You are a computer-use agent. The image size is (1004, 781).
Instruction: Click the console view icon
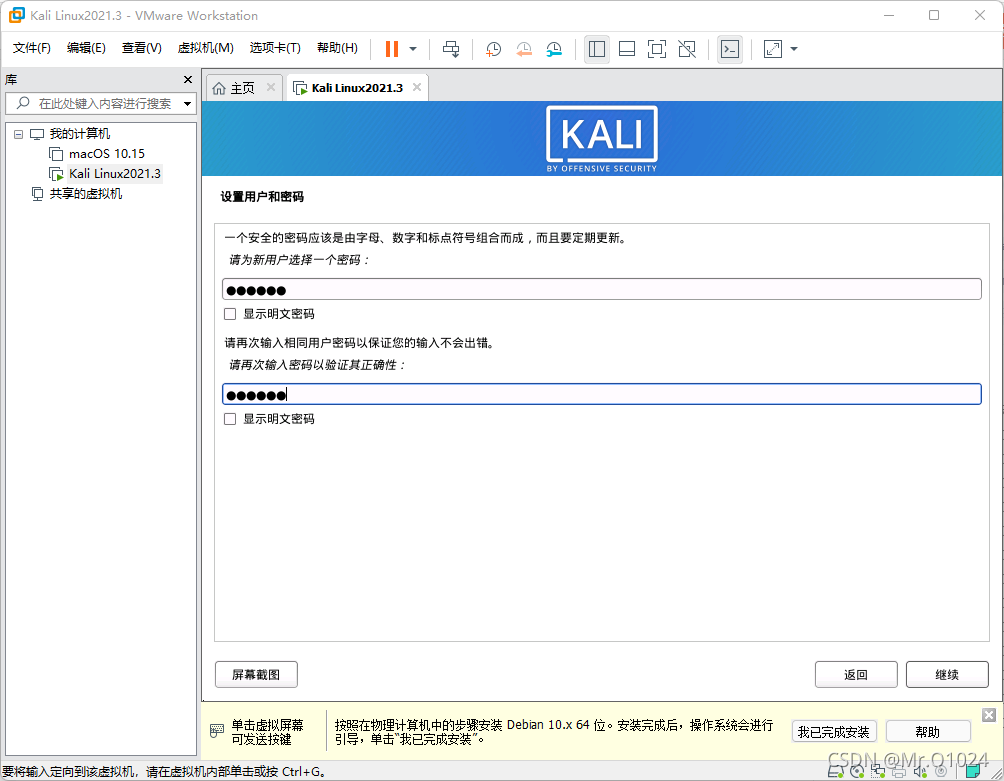(730, 49)
